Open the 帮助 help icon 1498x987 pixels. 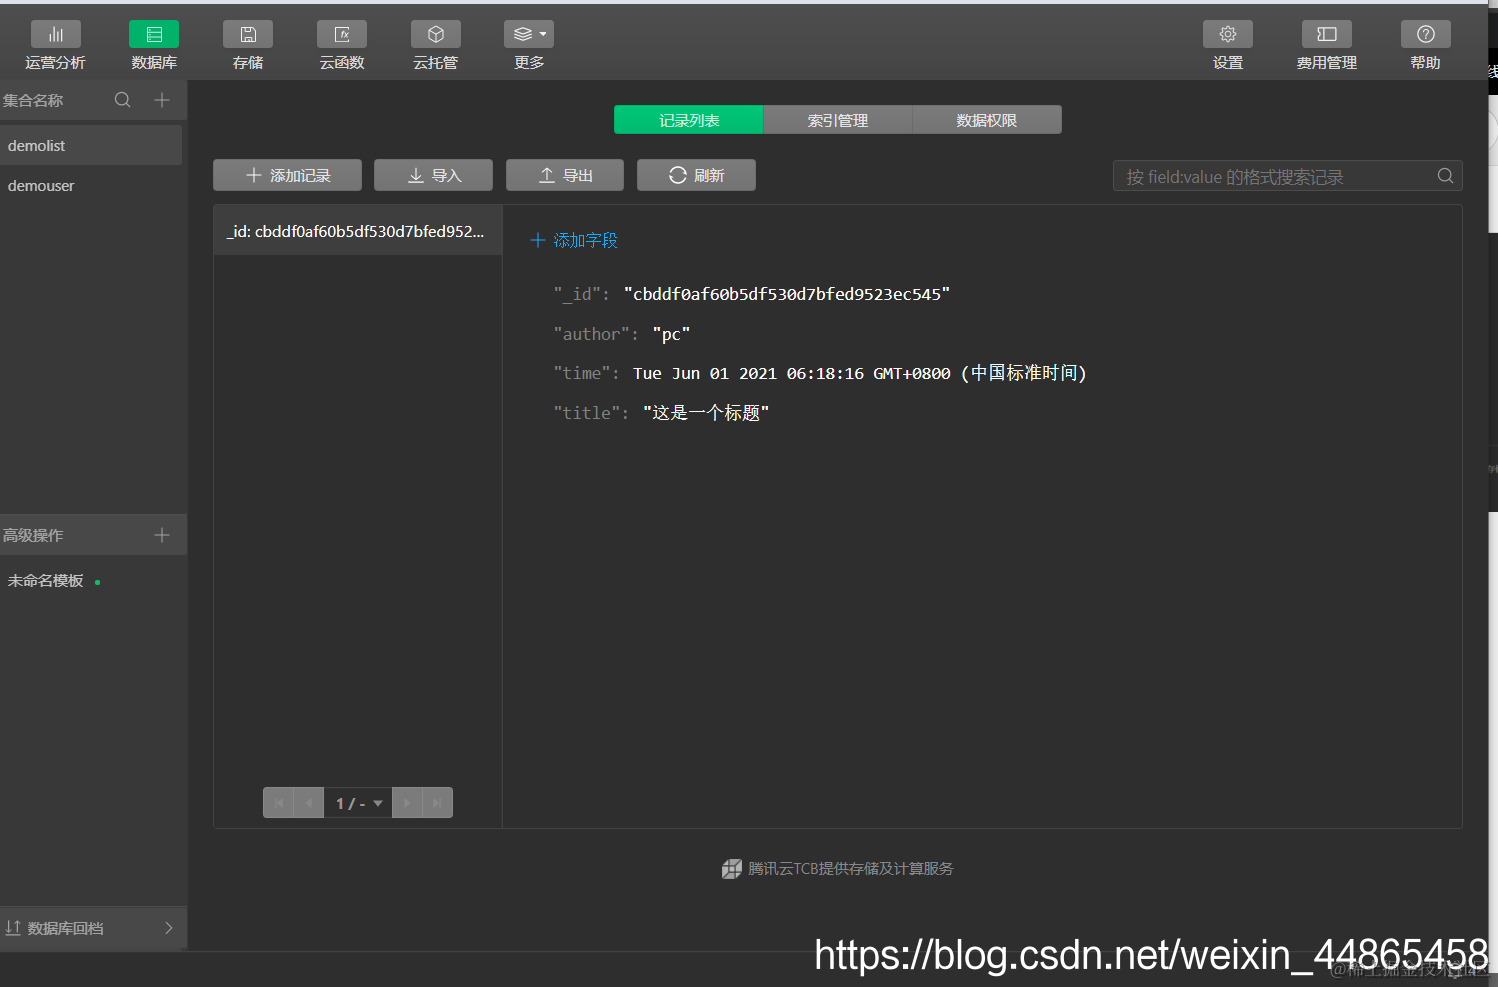(x=1426, y=34)
